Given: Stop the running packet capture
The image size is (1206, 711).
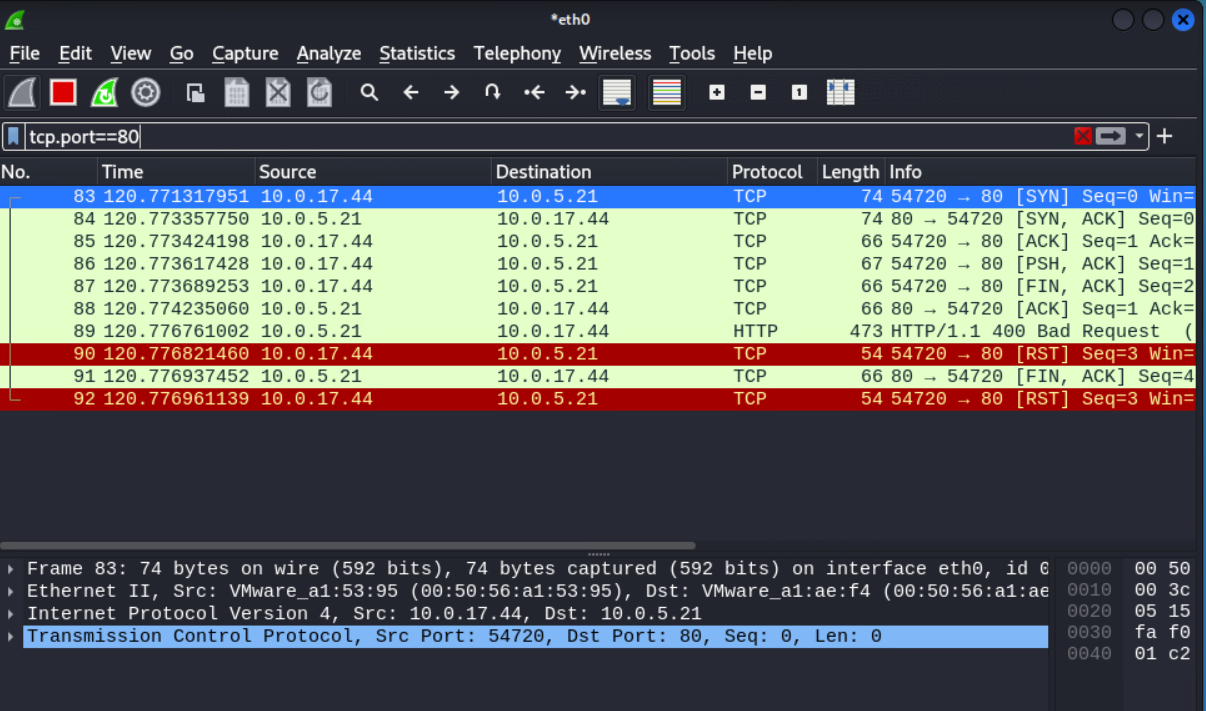Looking at the screenshot, I should pyautogui.click(x=63, y=93).
